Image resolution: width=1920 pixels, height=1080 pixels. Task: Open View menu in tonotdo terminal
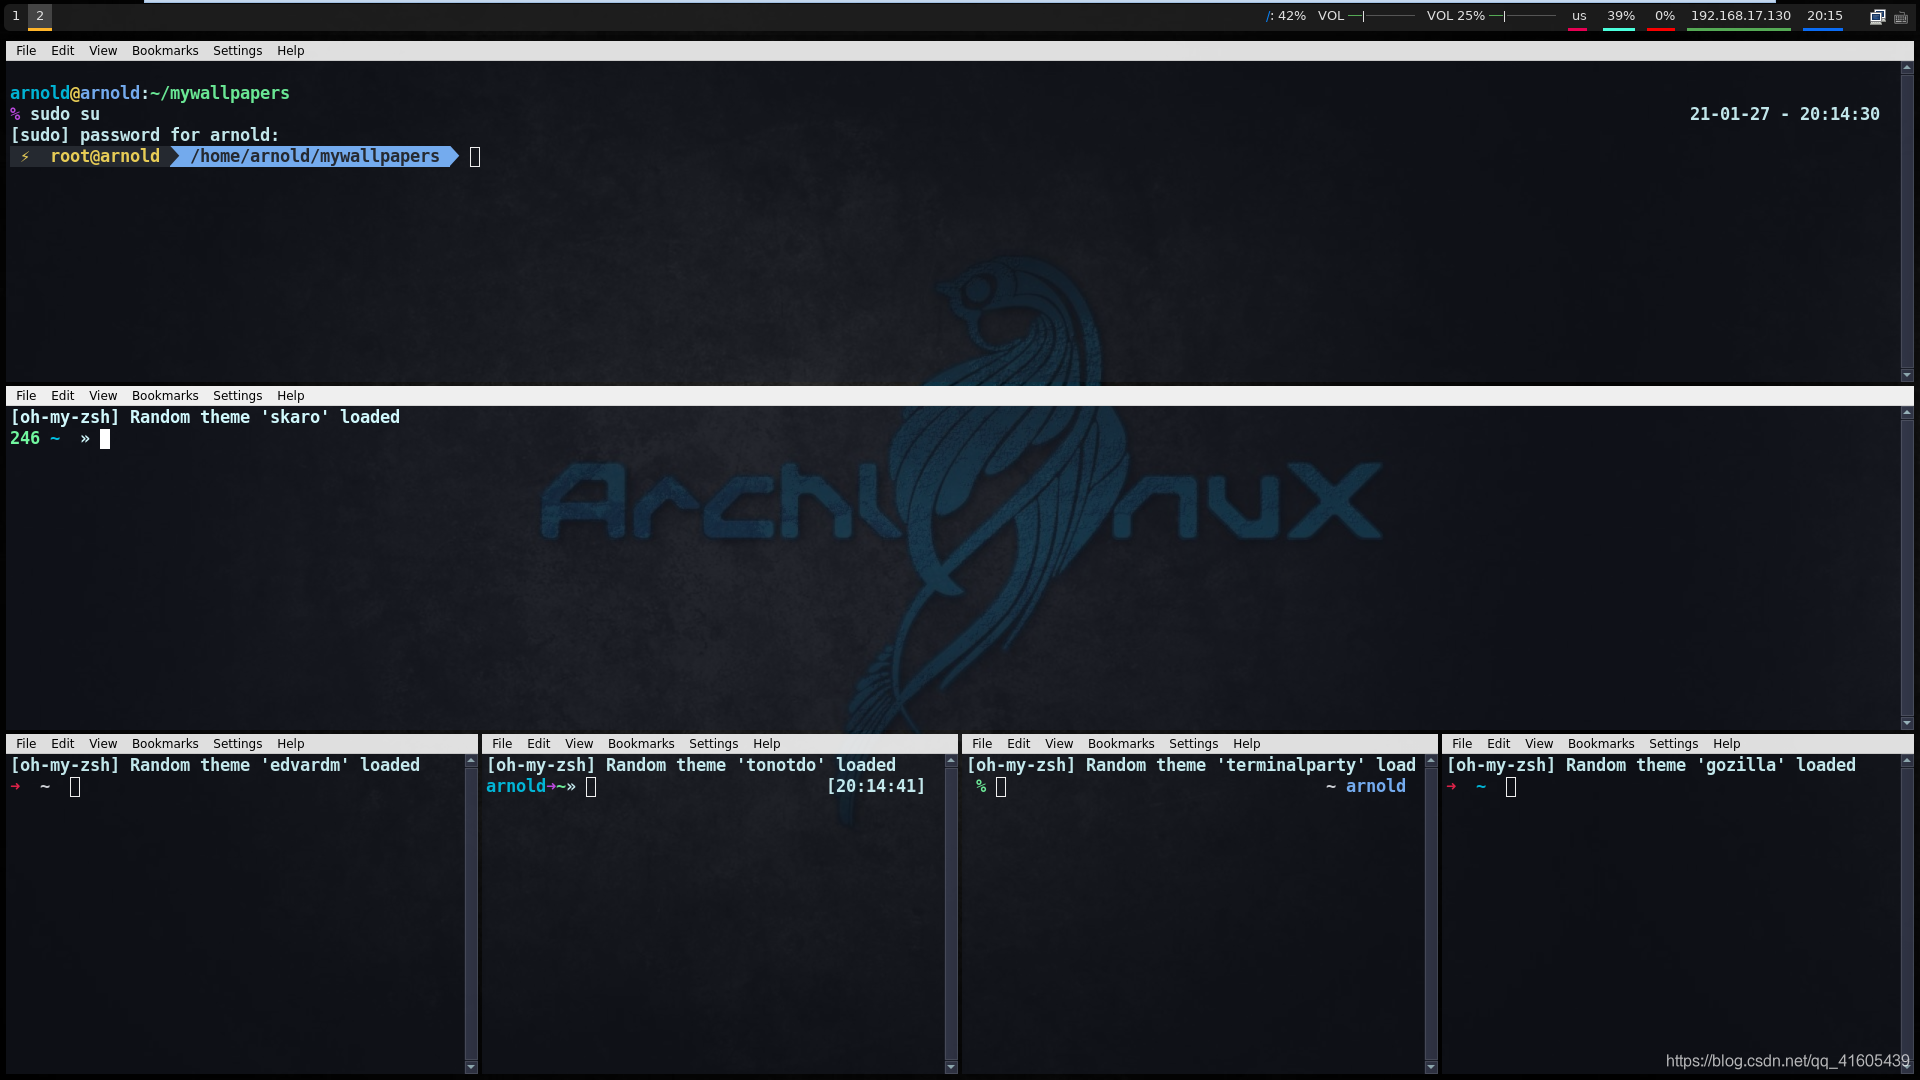coord(578,744)
